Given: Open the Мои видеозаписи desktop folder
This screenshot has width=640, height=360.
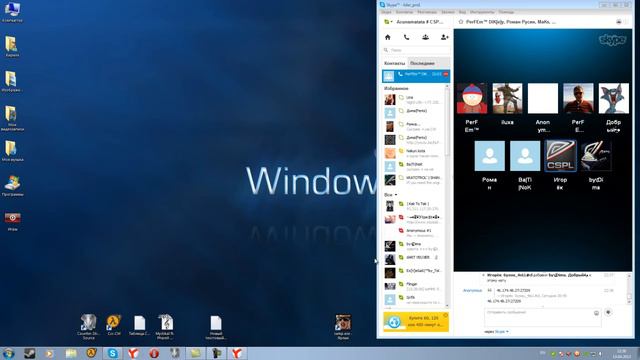Looking at the screenshot, I should tap(12, 118).
